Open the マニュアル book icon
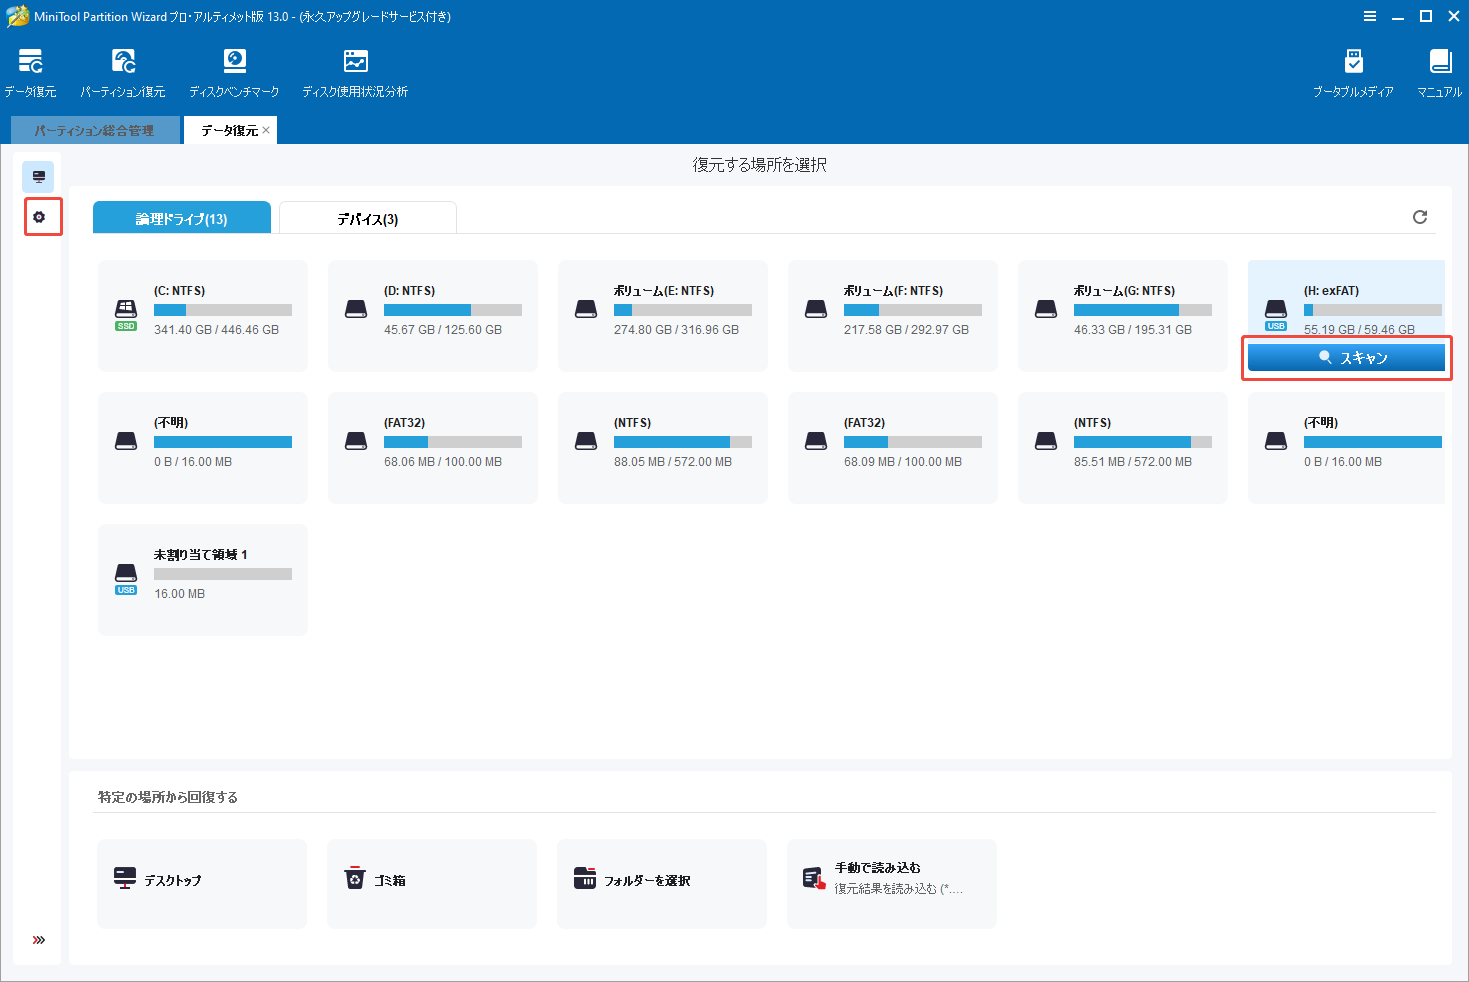1469x982 pixels. 1439,73
